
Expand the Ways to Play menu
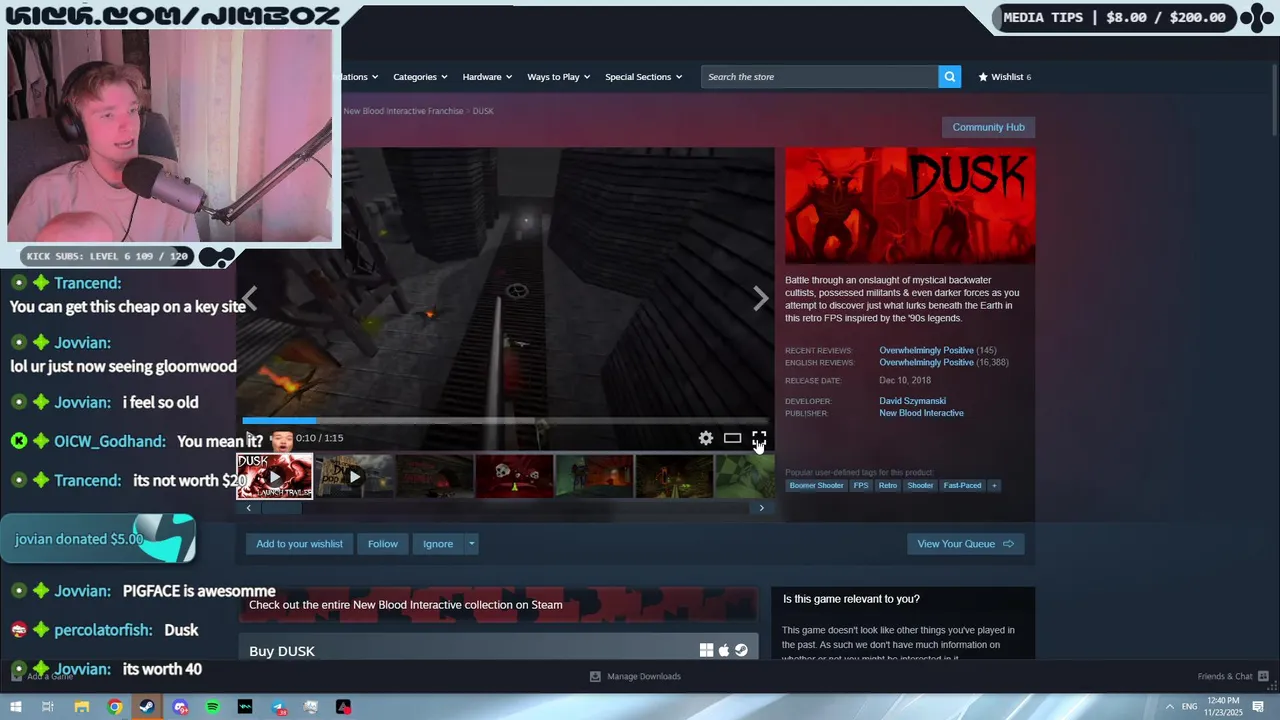click(558, 77)
